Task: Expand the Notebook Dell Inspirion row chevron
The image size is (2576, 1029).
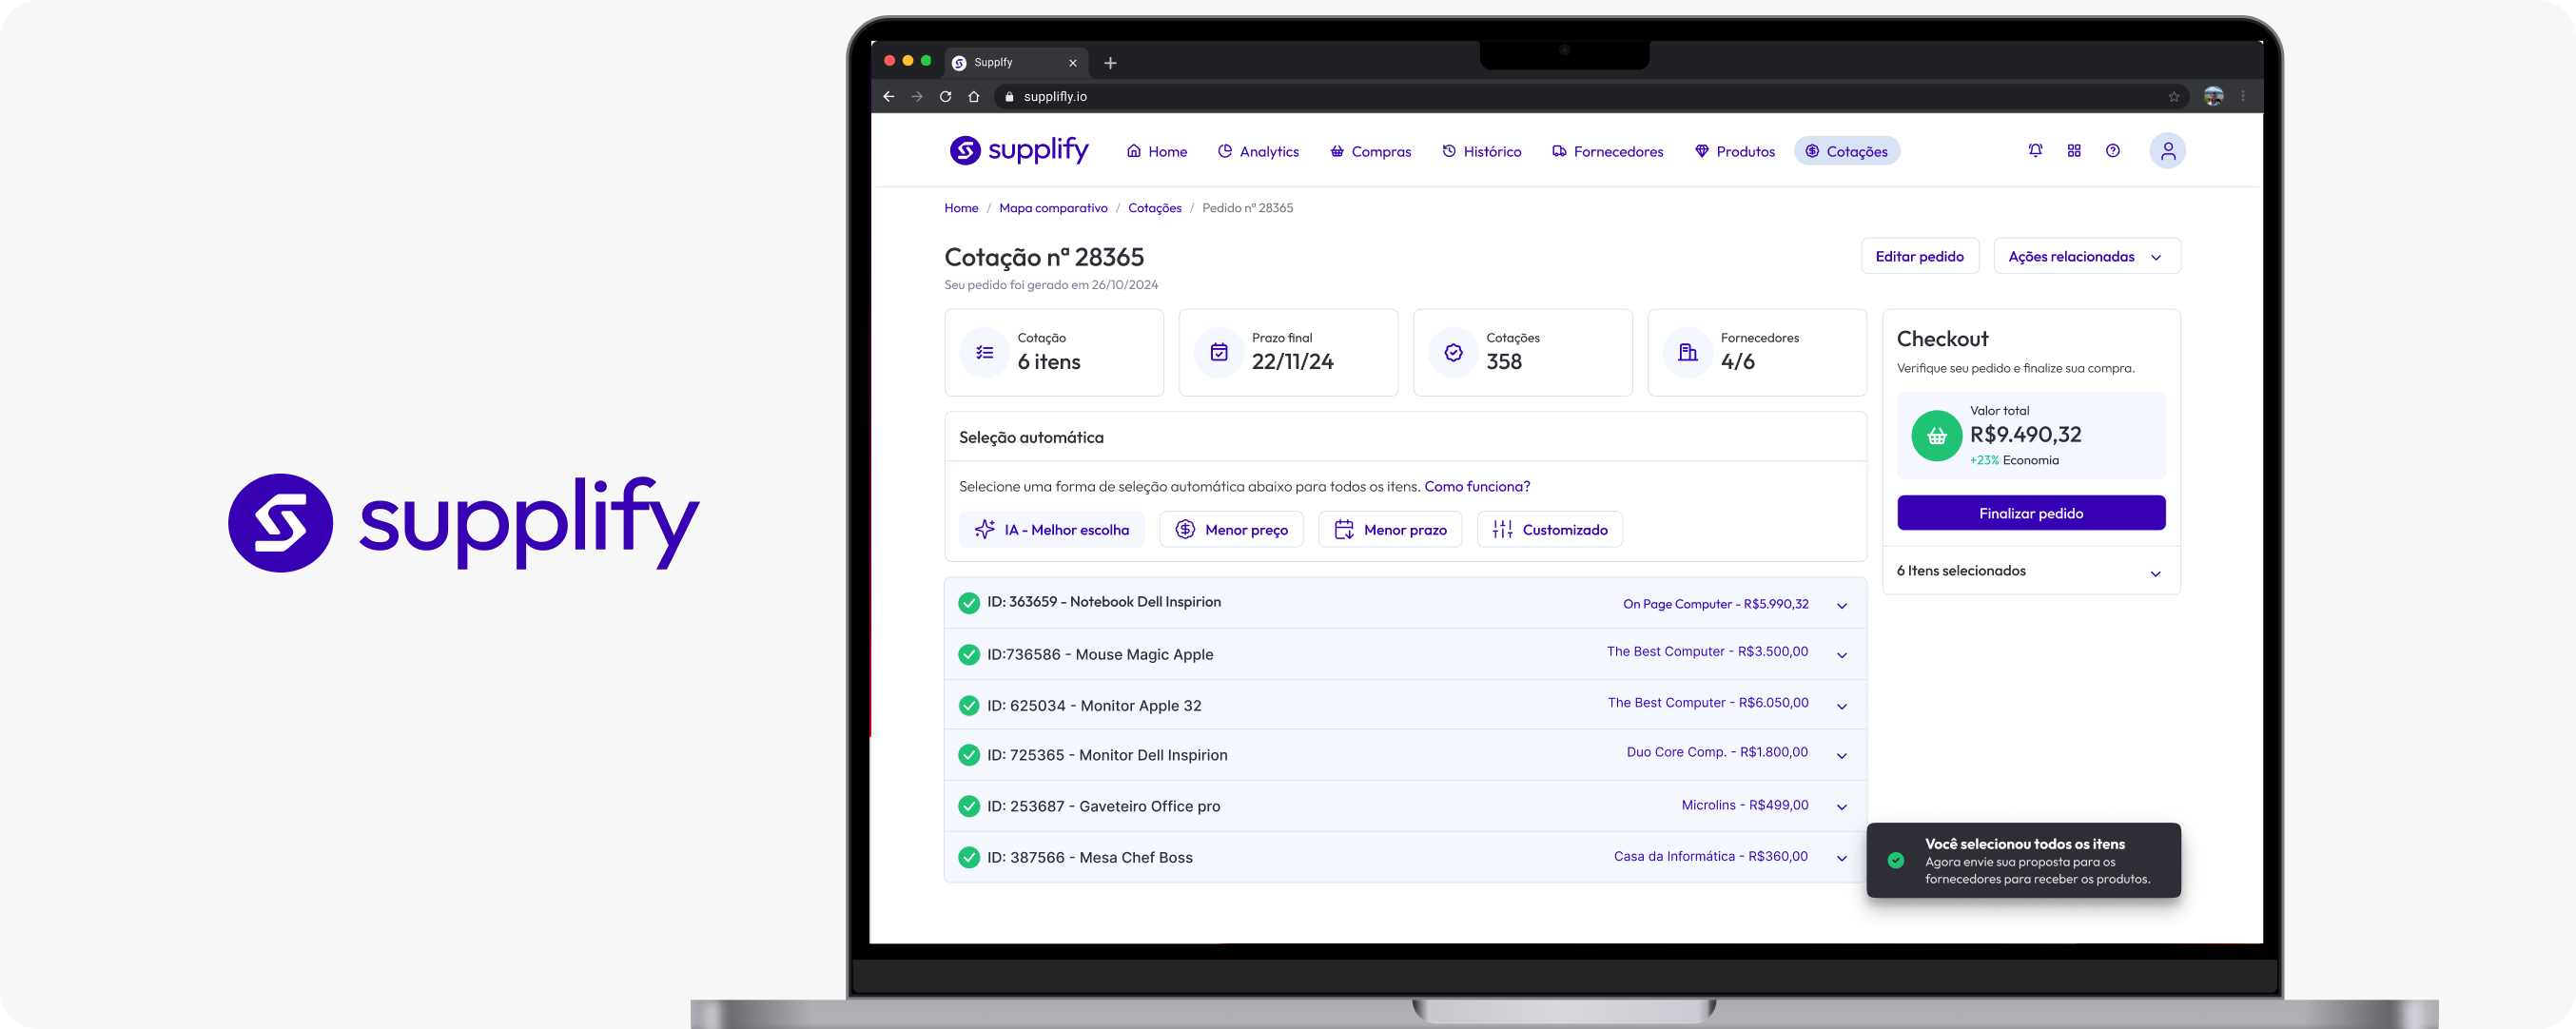Action: 1841,606
